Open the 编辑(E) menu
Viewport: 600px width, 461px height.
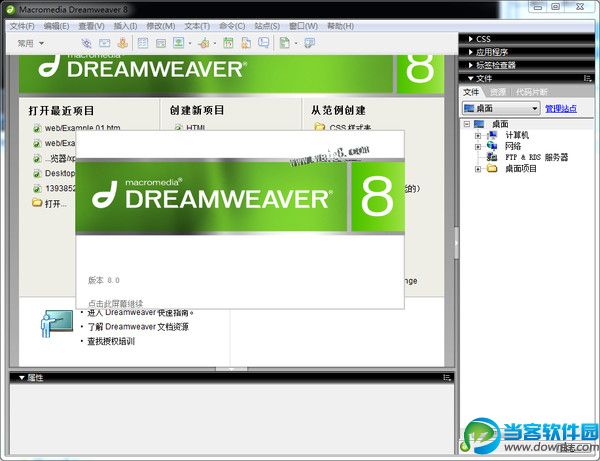(x=56, y=26)
